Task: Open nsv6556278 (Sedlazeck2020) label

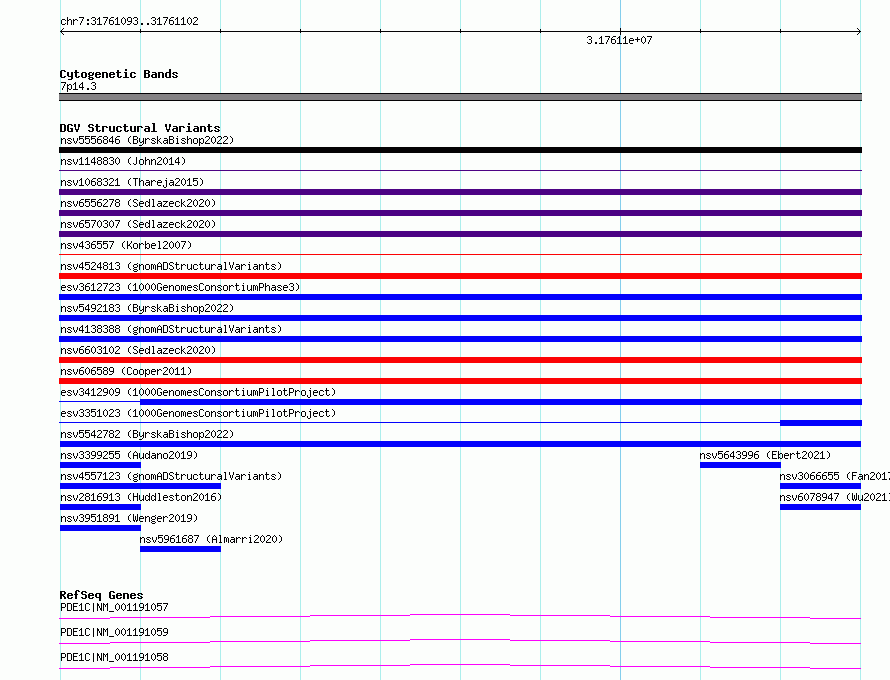Action: click(x=138, y=203)
